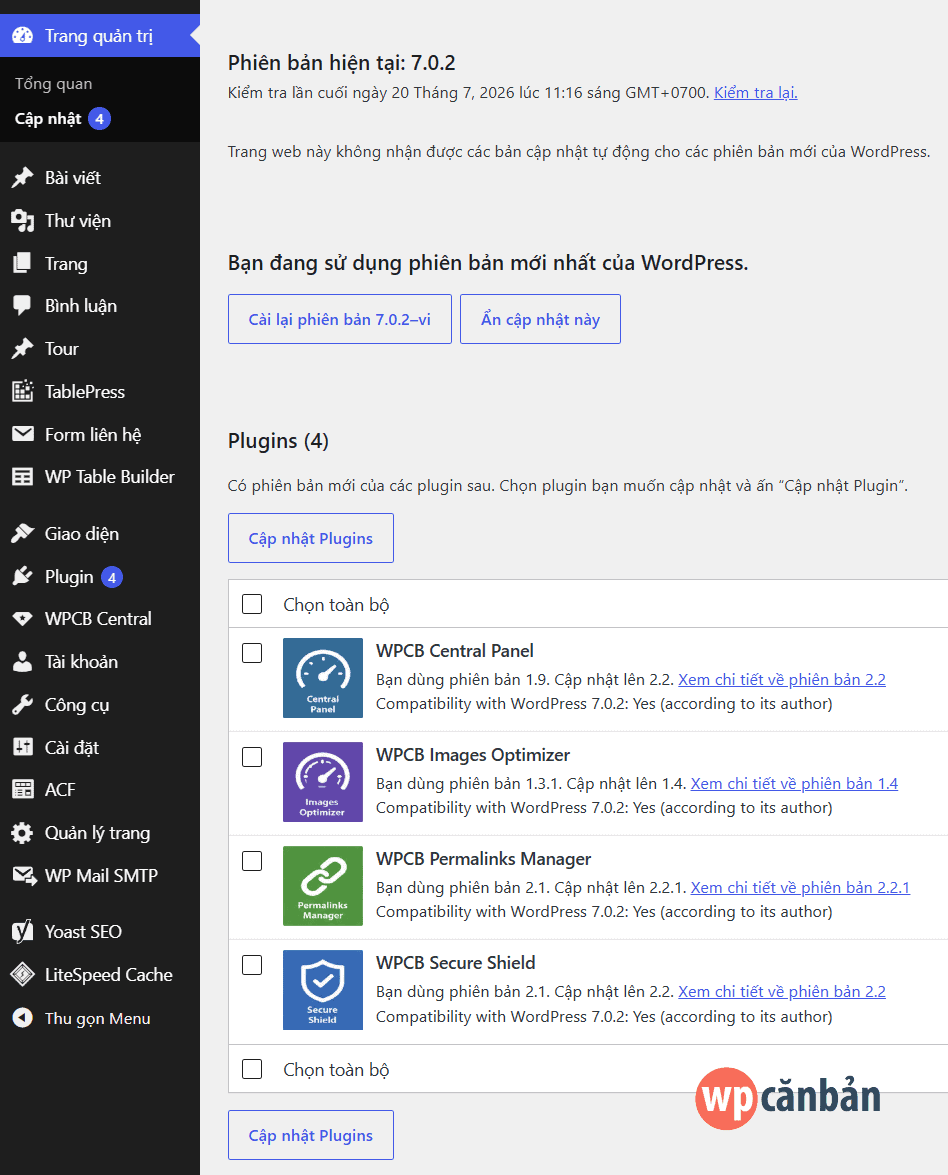
Task: Click the LiteSpeed Cache diamond icon
Action: tap(22, 974)
